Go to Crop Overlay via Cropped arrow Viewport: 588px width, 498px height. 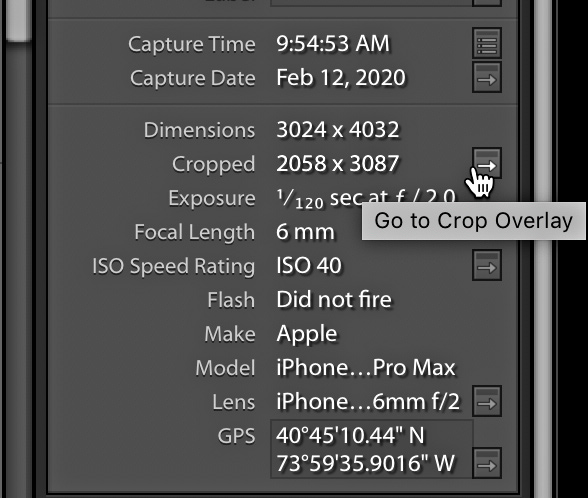487,163
